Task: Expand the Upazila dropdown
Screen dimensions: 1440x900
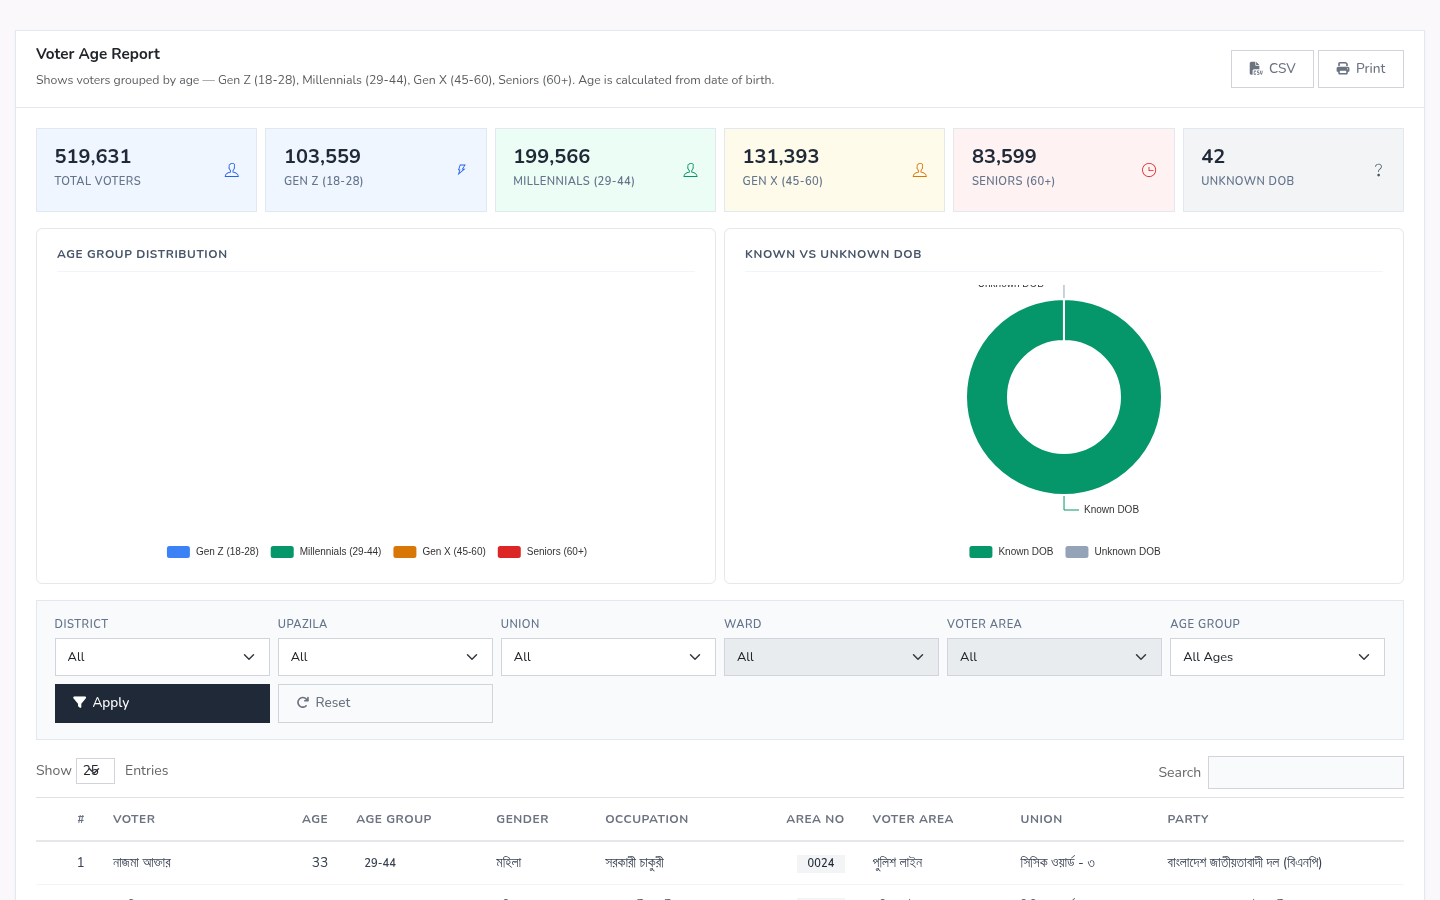Action: coord(385,657)
